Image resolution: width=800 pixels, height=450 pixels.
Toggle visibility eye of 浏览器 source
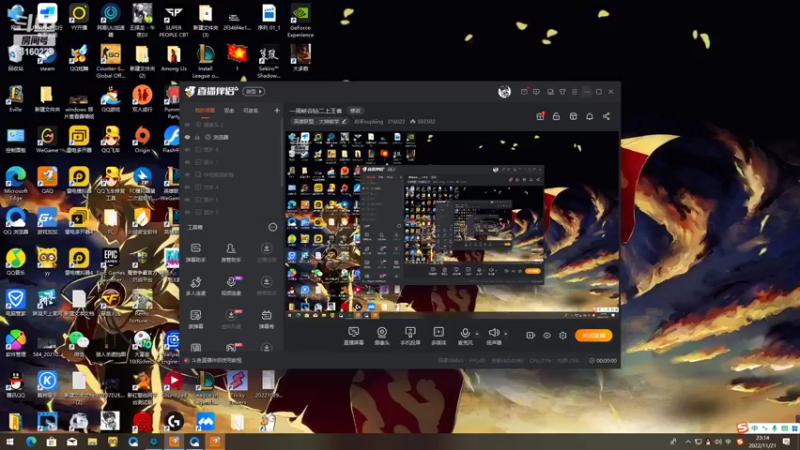[x=187, y=137]
